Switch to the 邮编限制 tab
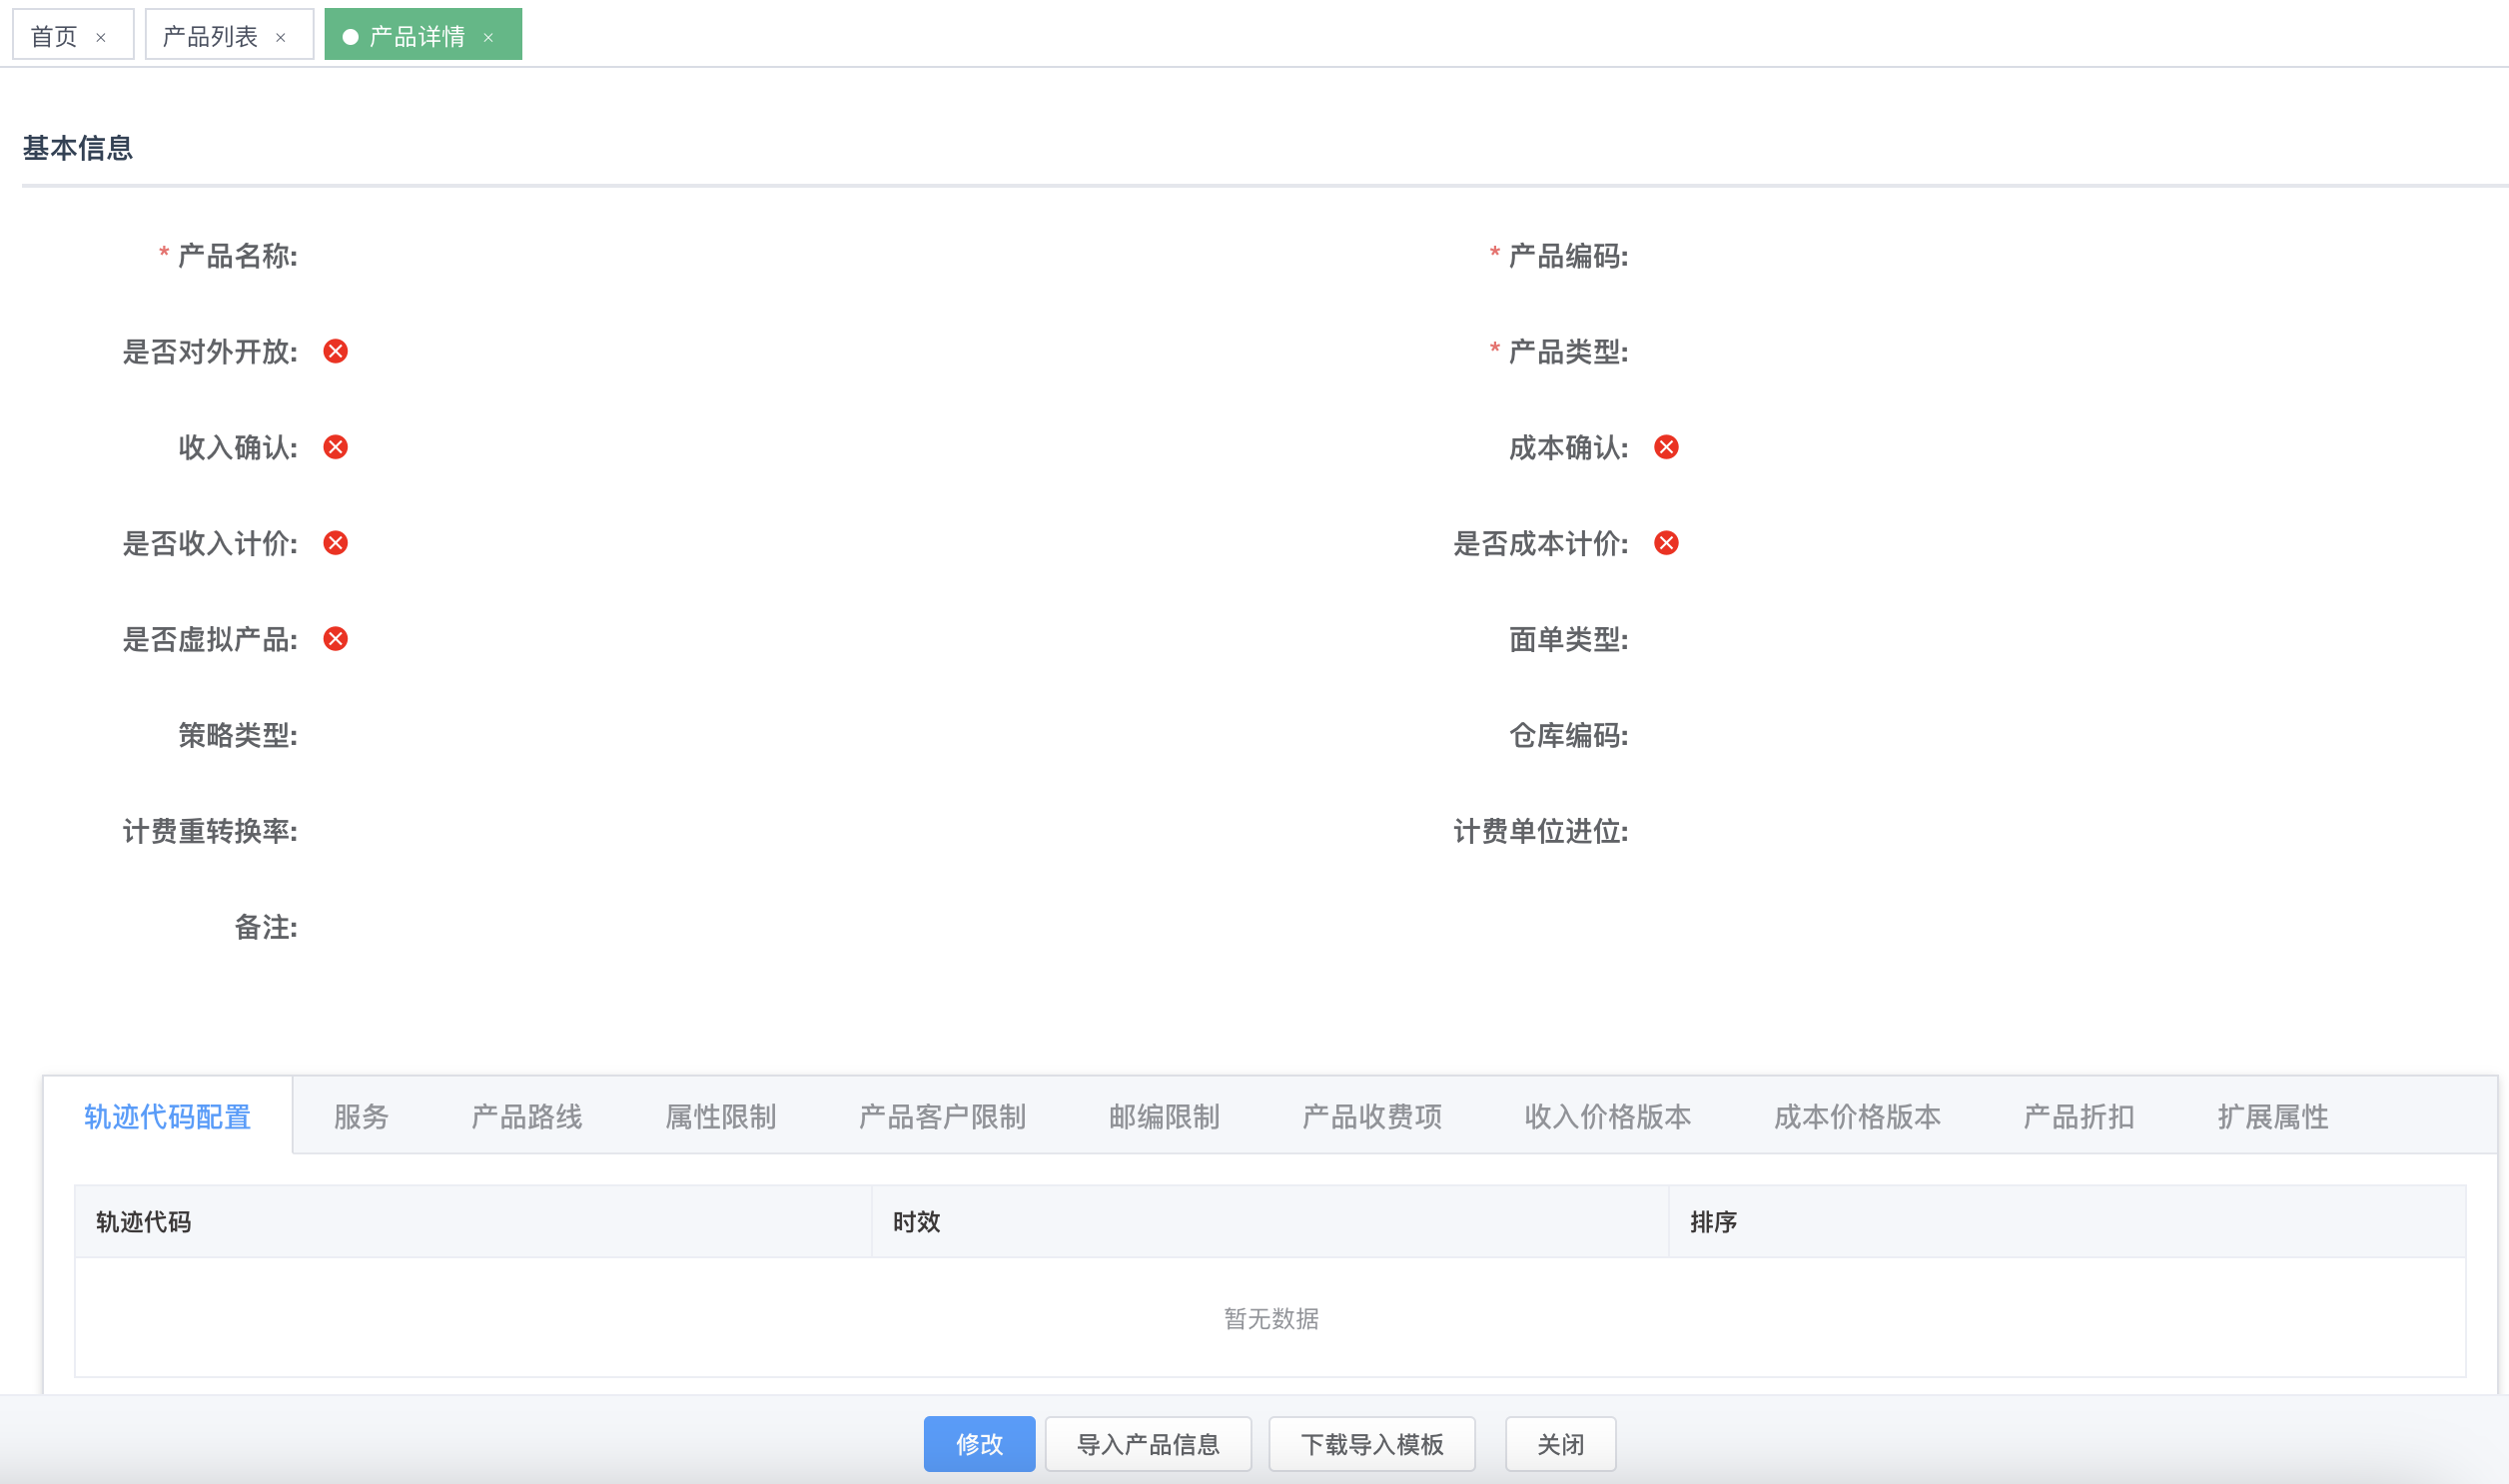 pos(1161,1117)
